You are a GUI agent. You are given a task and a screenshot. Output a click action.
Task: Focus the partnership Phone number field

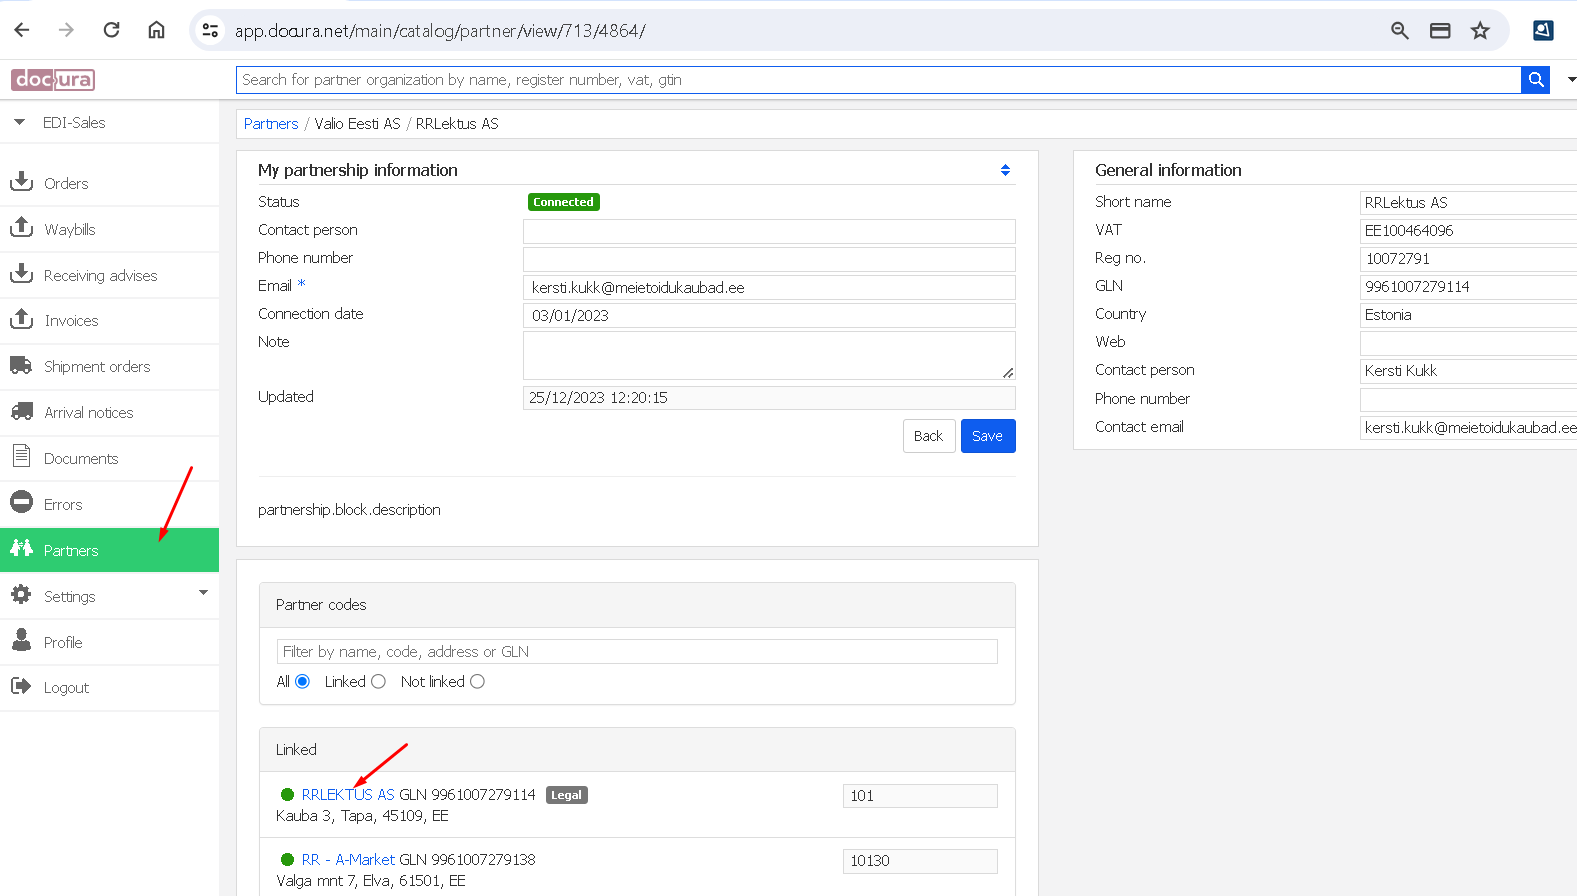pyautogui.click(x=769, y=259)
